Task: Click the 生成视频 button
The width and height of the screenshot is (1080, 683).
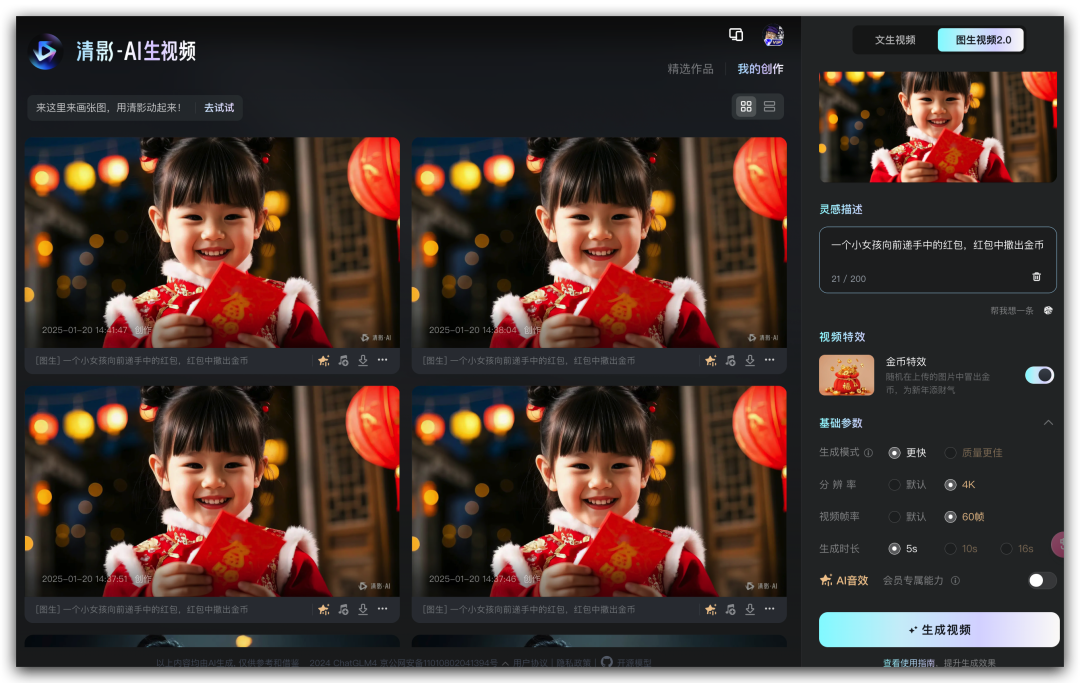Action: 938,630
